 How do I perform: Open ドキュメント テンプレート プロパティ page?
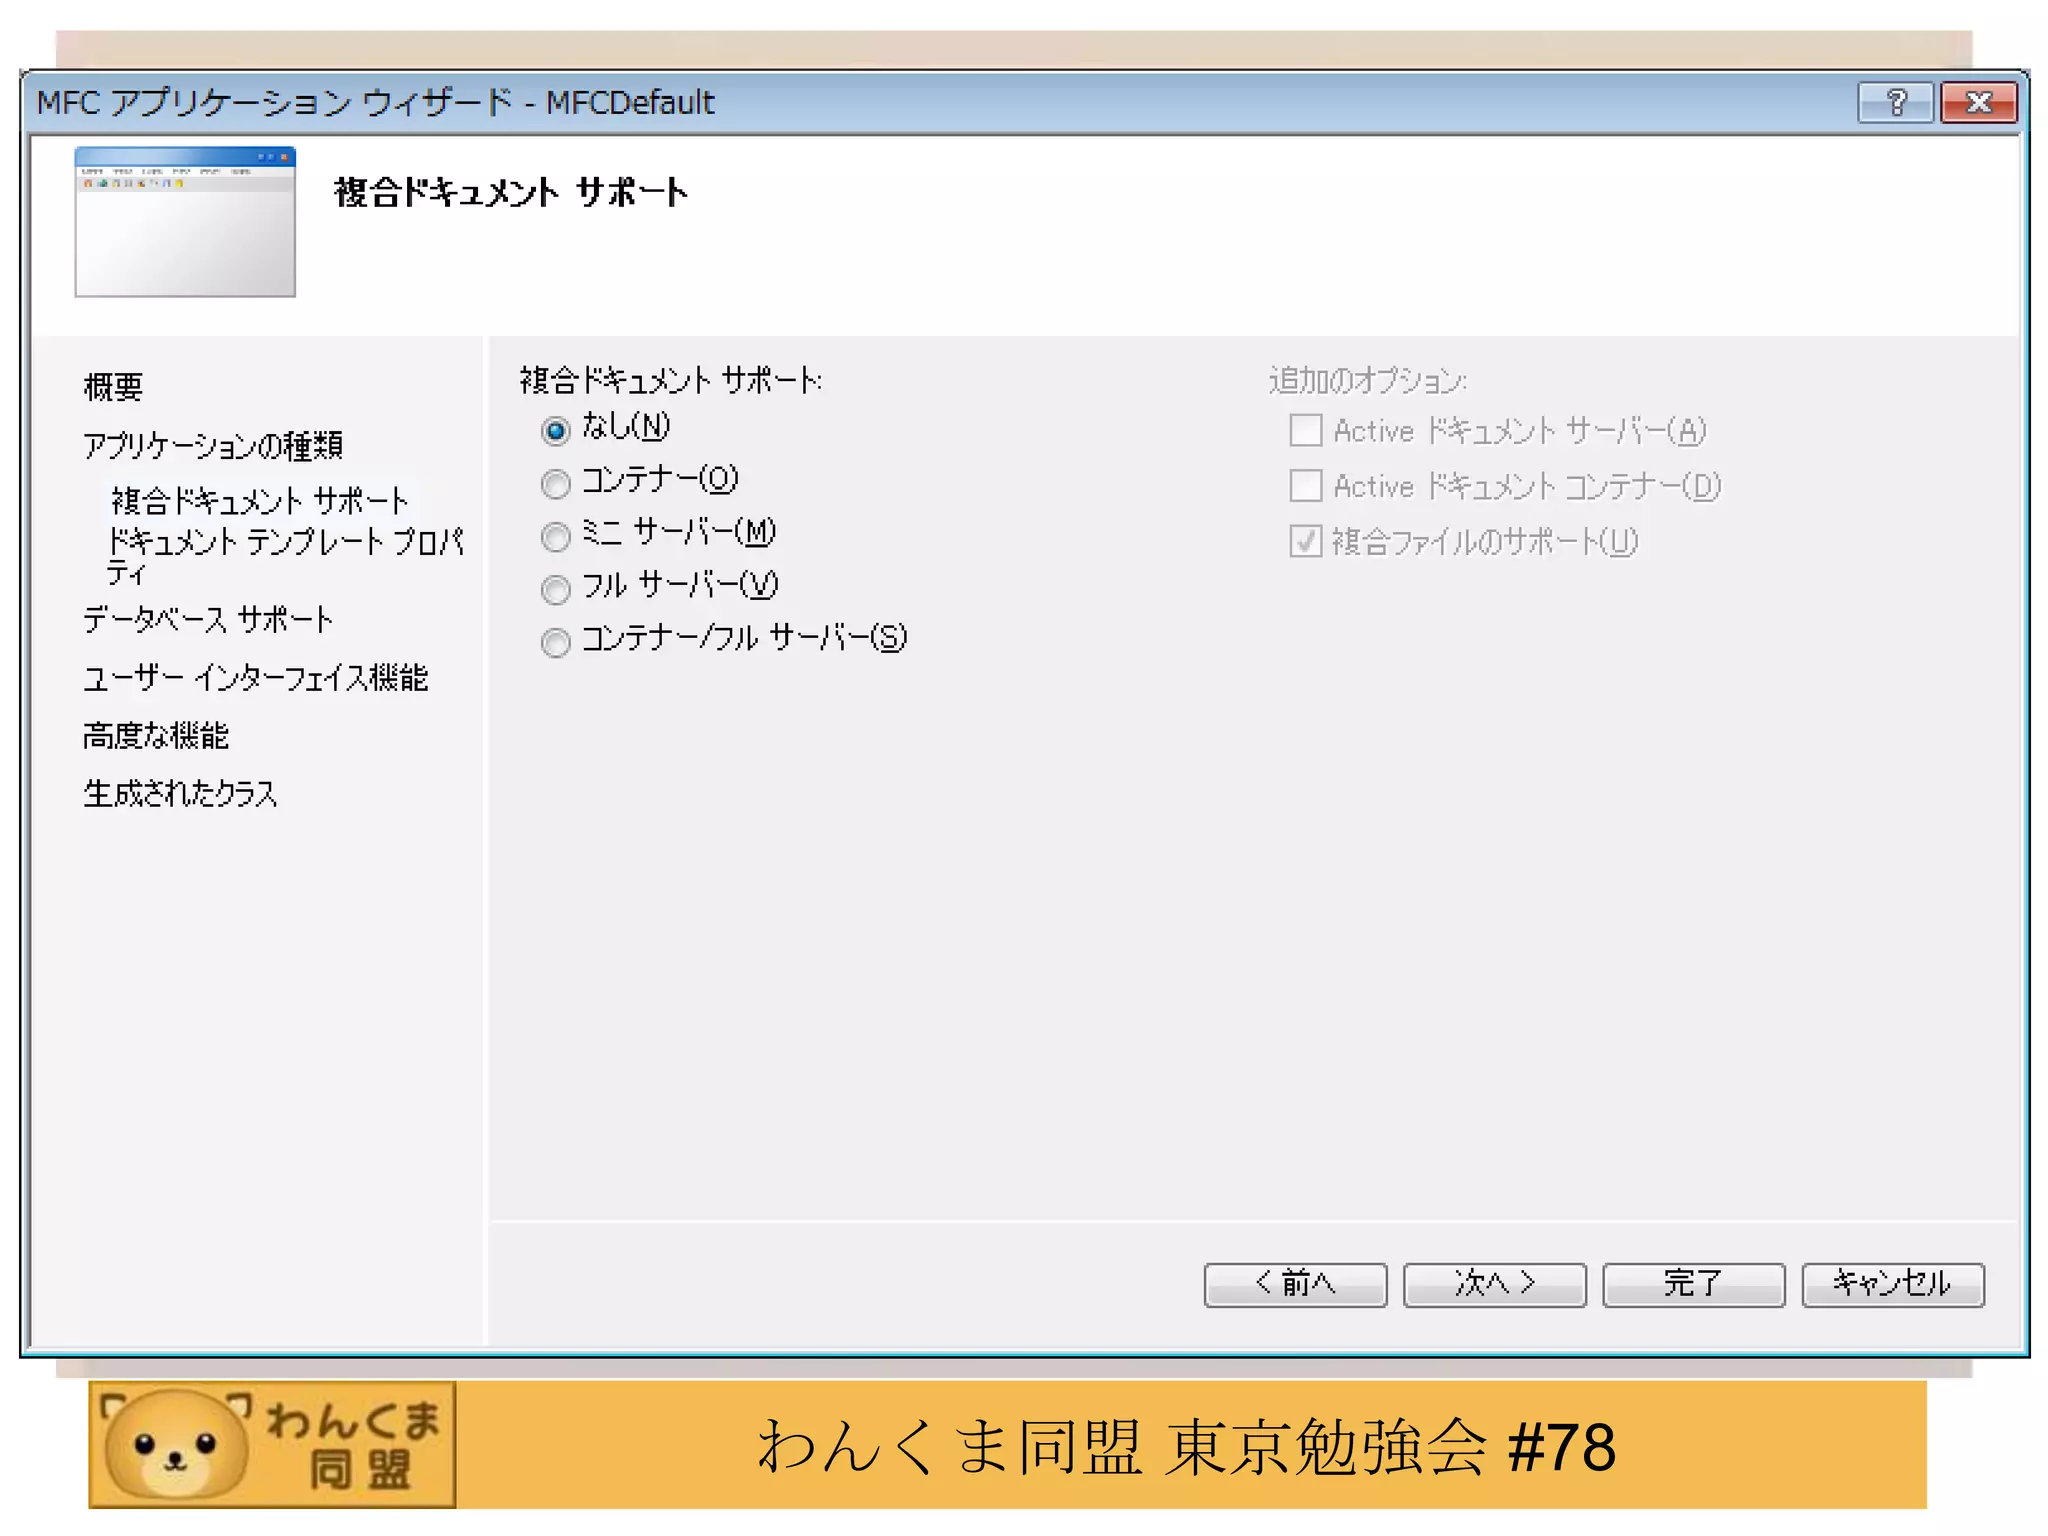coord(283,543)
